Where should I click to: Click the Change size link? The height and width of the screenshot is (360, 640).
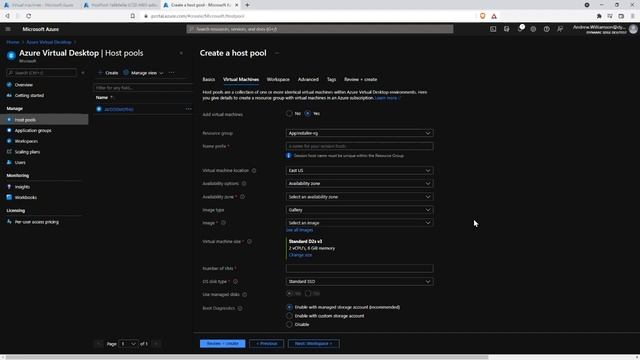pyautogui.click(x=300, y=255)
